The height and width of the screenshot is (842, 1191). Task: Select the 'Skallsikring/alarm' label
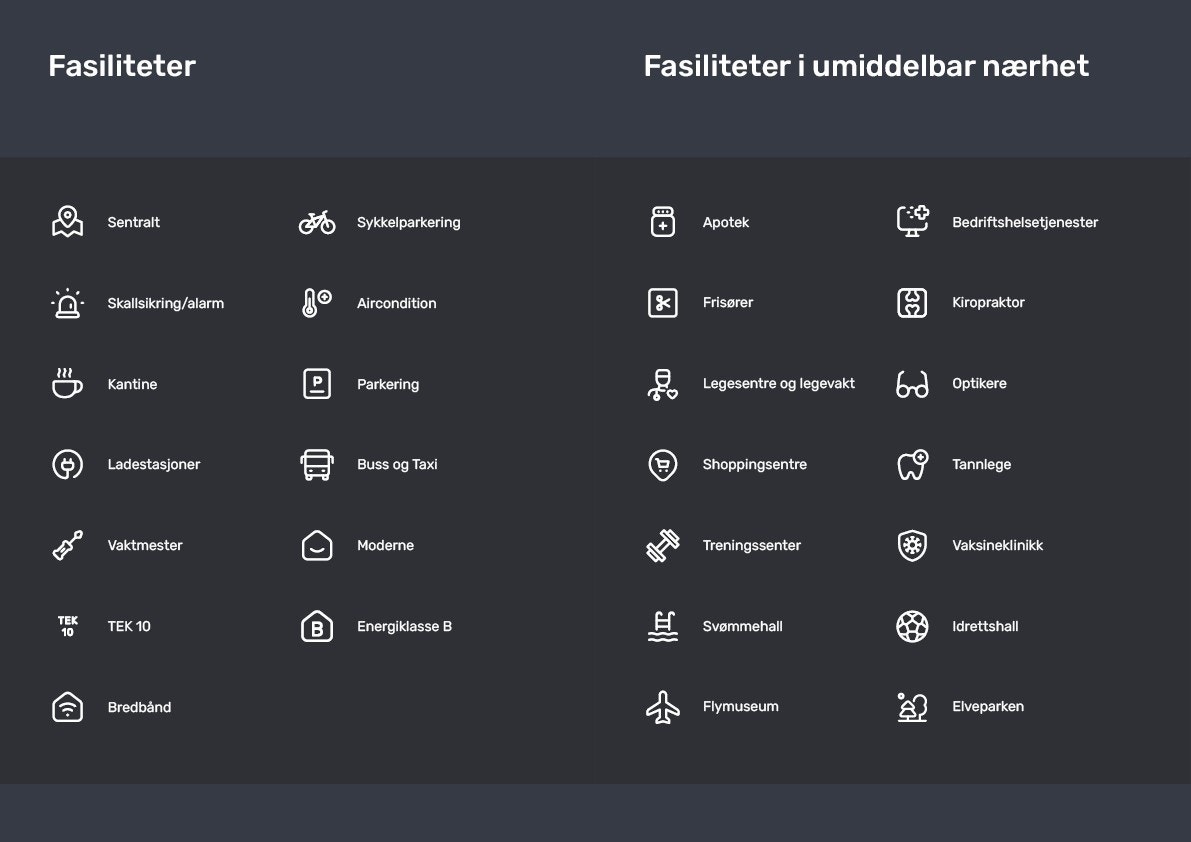[166, 304]
